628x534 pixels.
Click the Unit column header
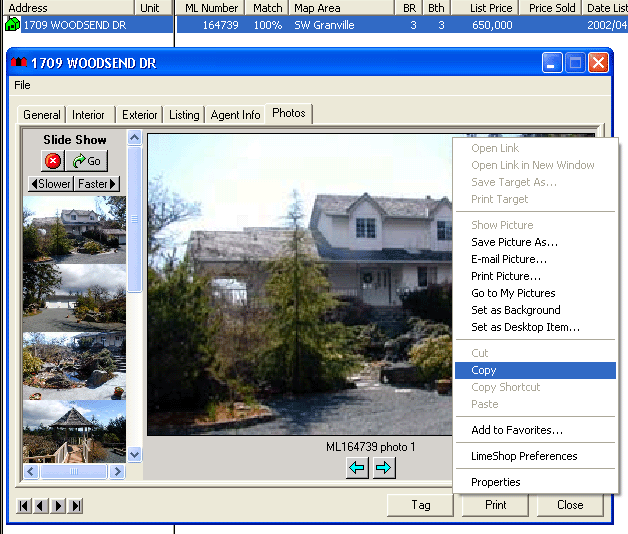tap(154, 8)
